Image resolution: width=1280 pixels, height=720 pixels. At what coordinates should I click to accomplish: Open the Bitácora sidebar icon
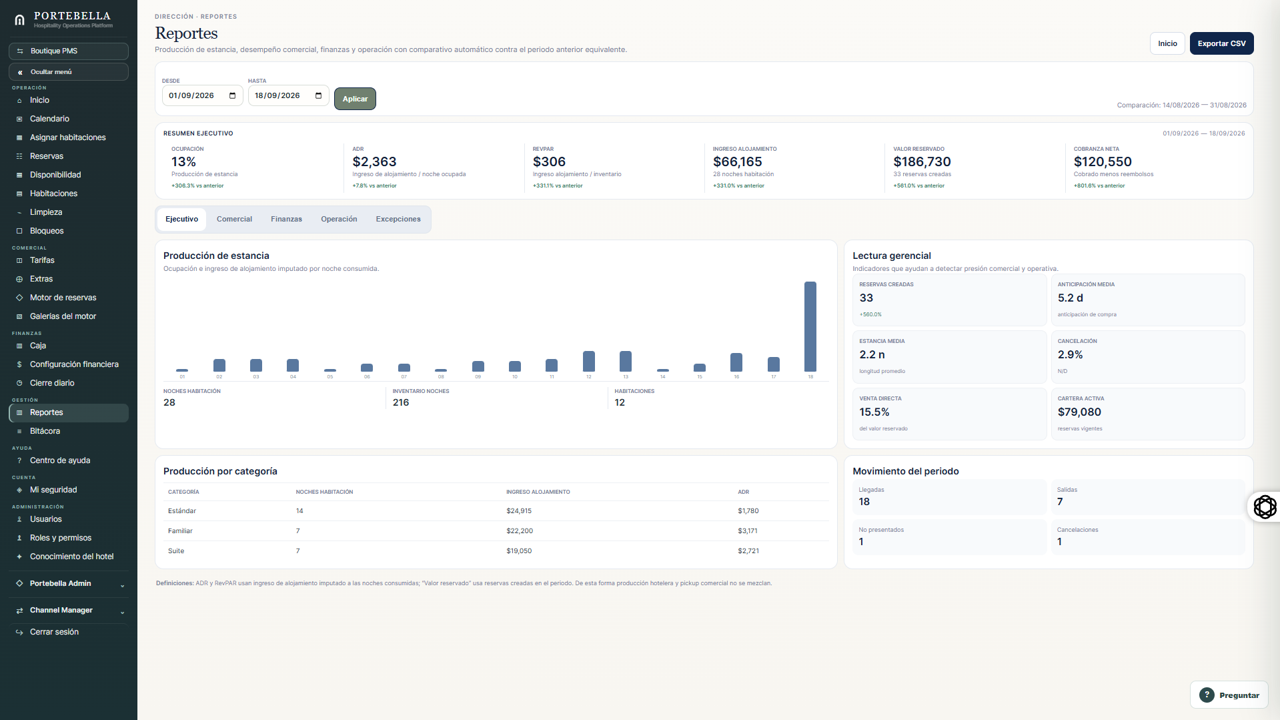pyautogui.click(x=19, y=431)
